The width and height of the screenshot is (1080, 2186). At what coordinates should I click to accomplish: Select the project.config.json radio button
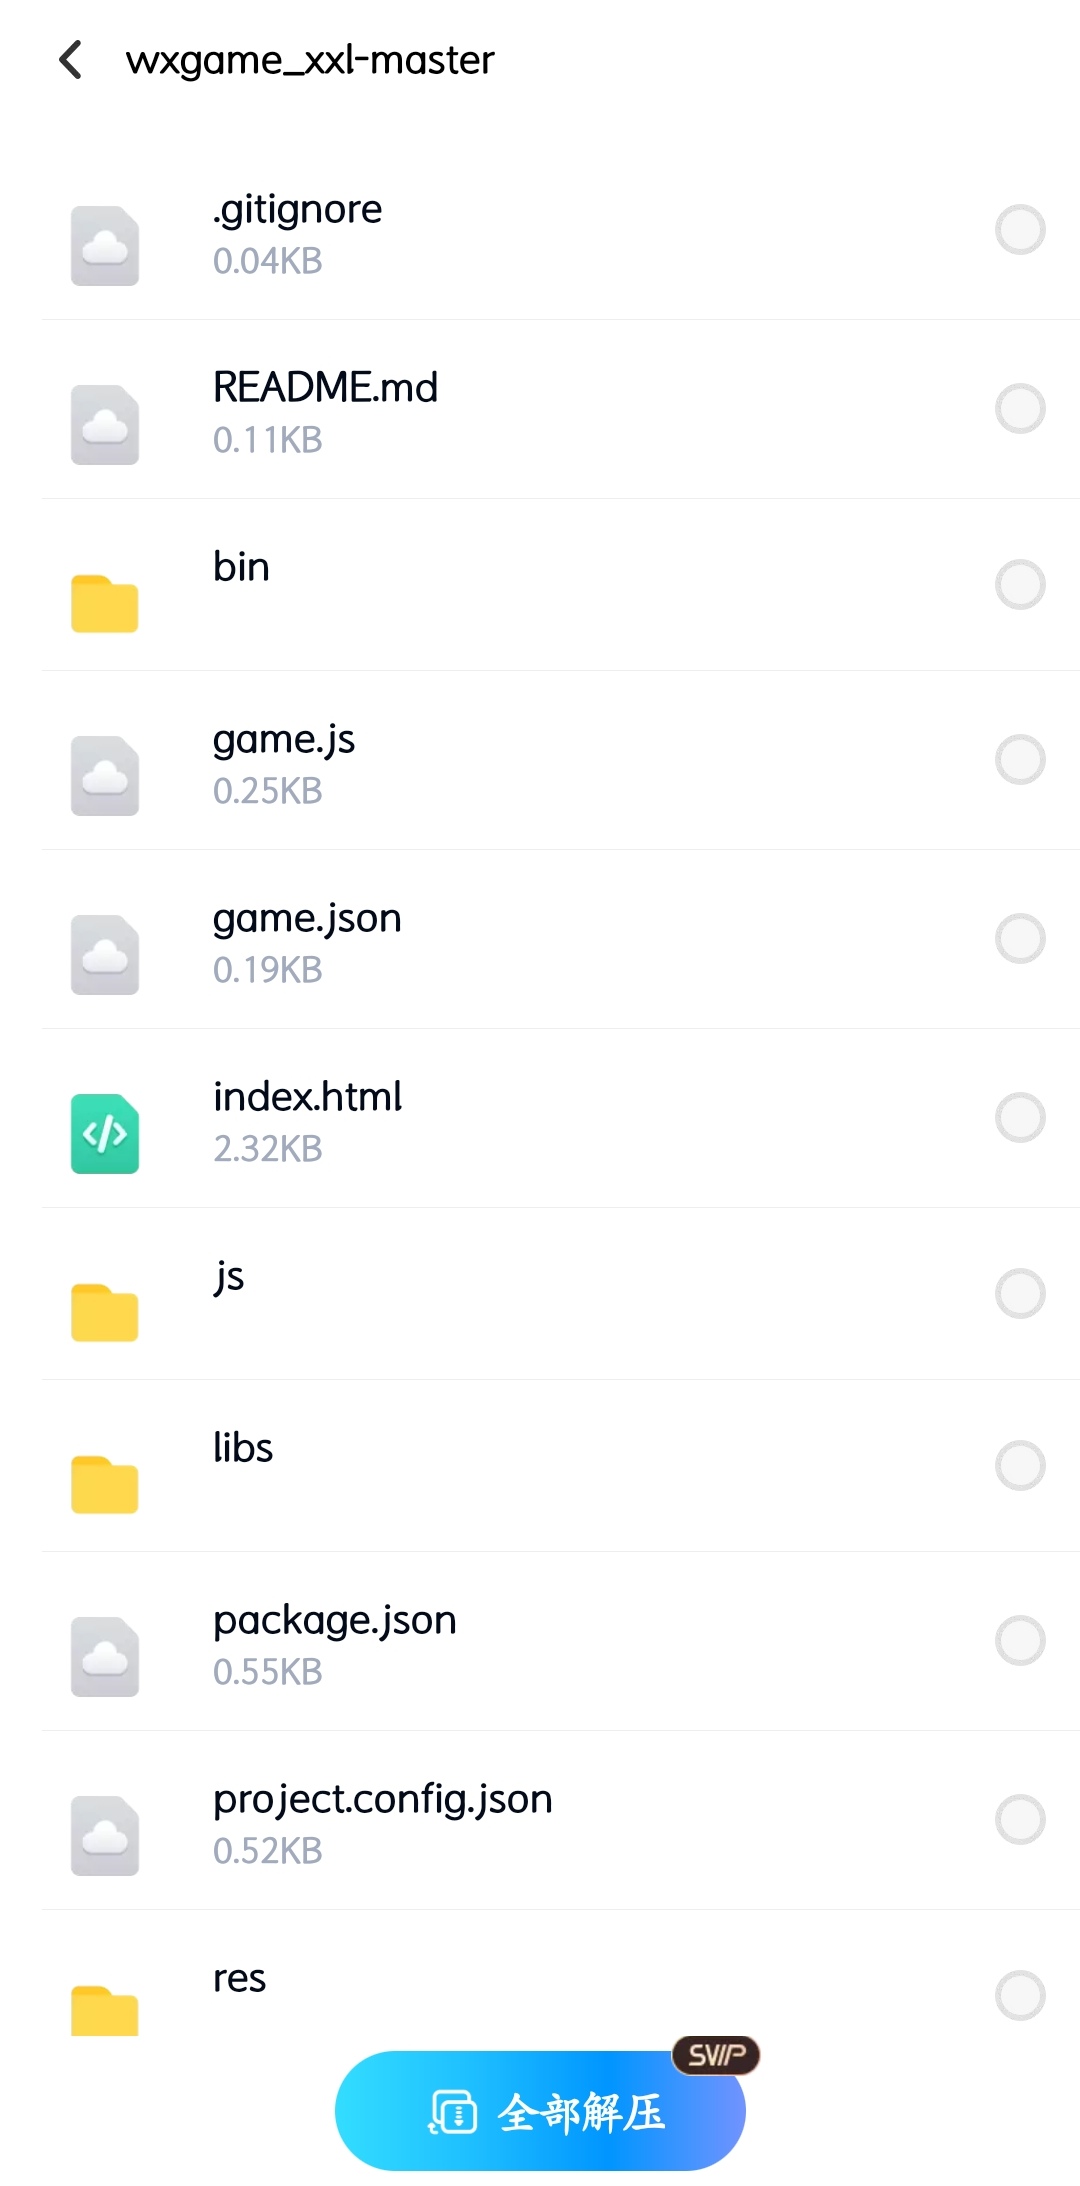pyautogui.click(x=1020, y=1819)
